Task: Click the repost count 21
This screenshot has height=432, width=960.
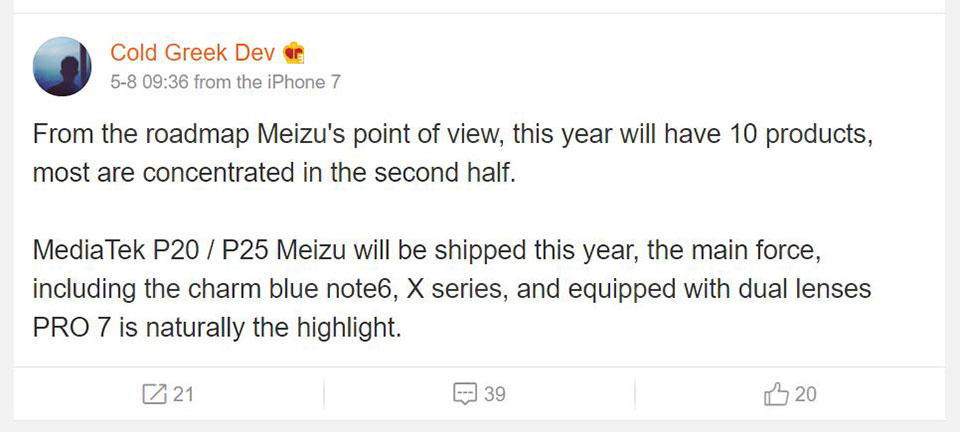Action: click(183, 394)
